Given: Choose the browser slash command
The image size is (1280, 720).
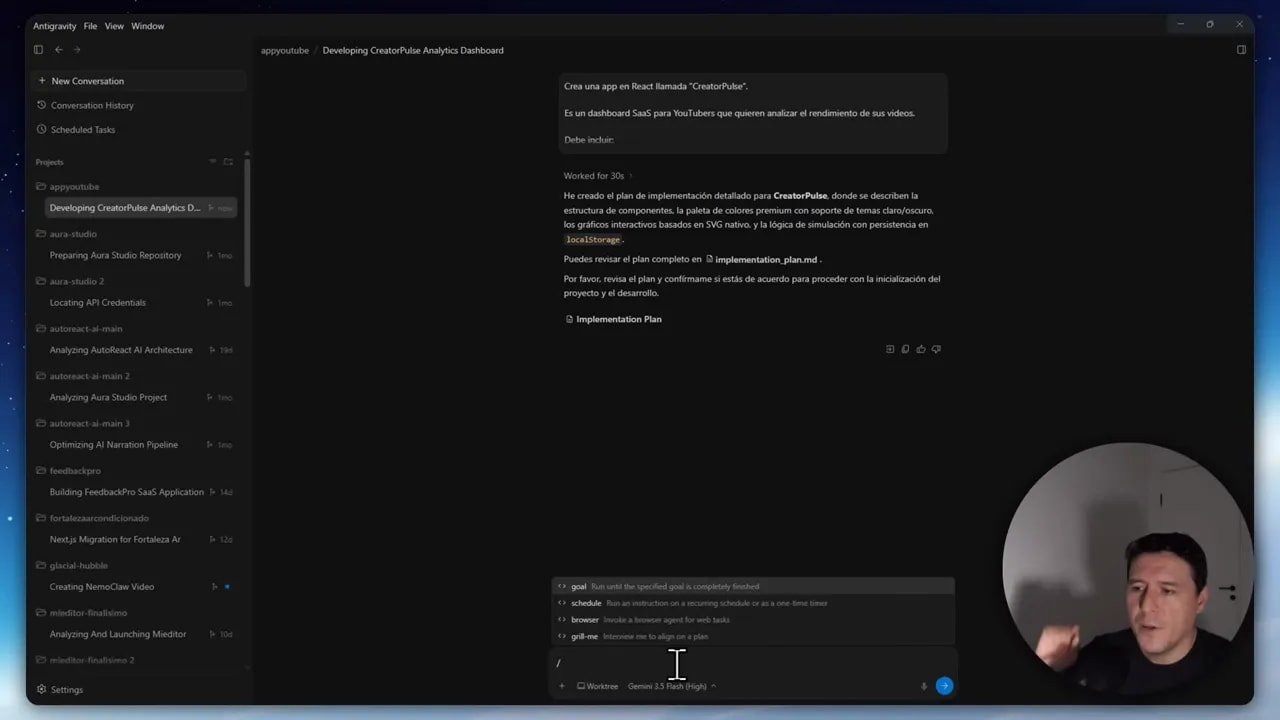Looking at the screenshot, I should coord(753,620).
